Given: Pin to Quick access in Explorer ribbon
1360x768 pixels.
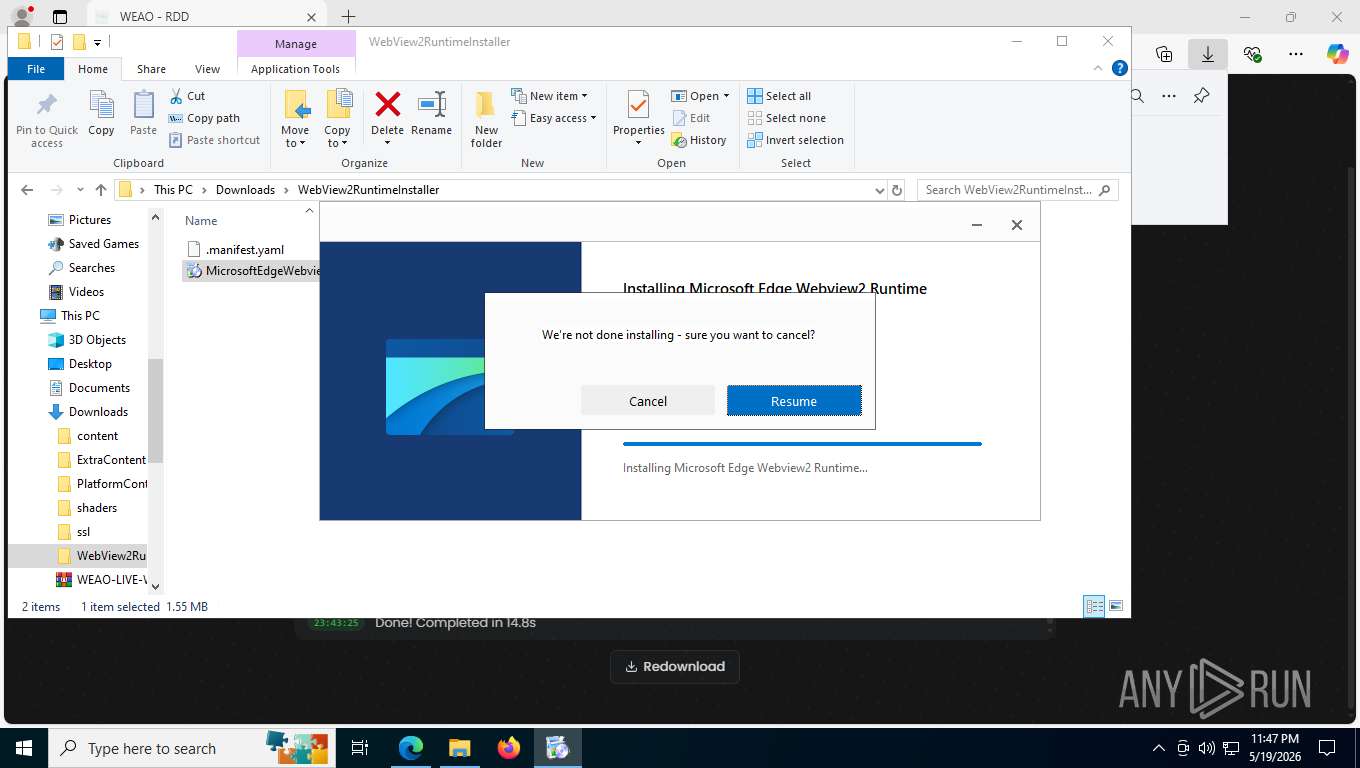Looking at the screenshot, I should (x=47, y=120).
